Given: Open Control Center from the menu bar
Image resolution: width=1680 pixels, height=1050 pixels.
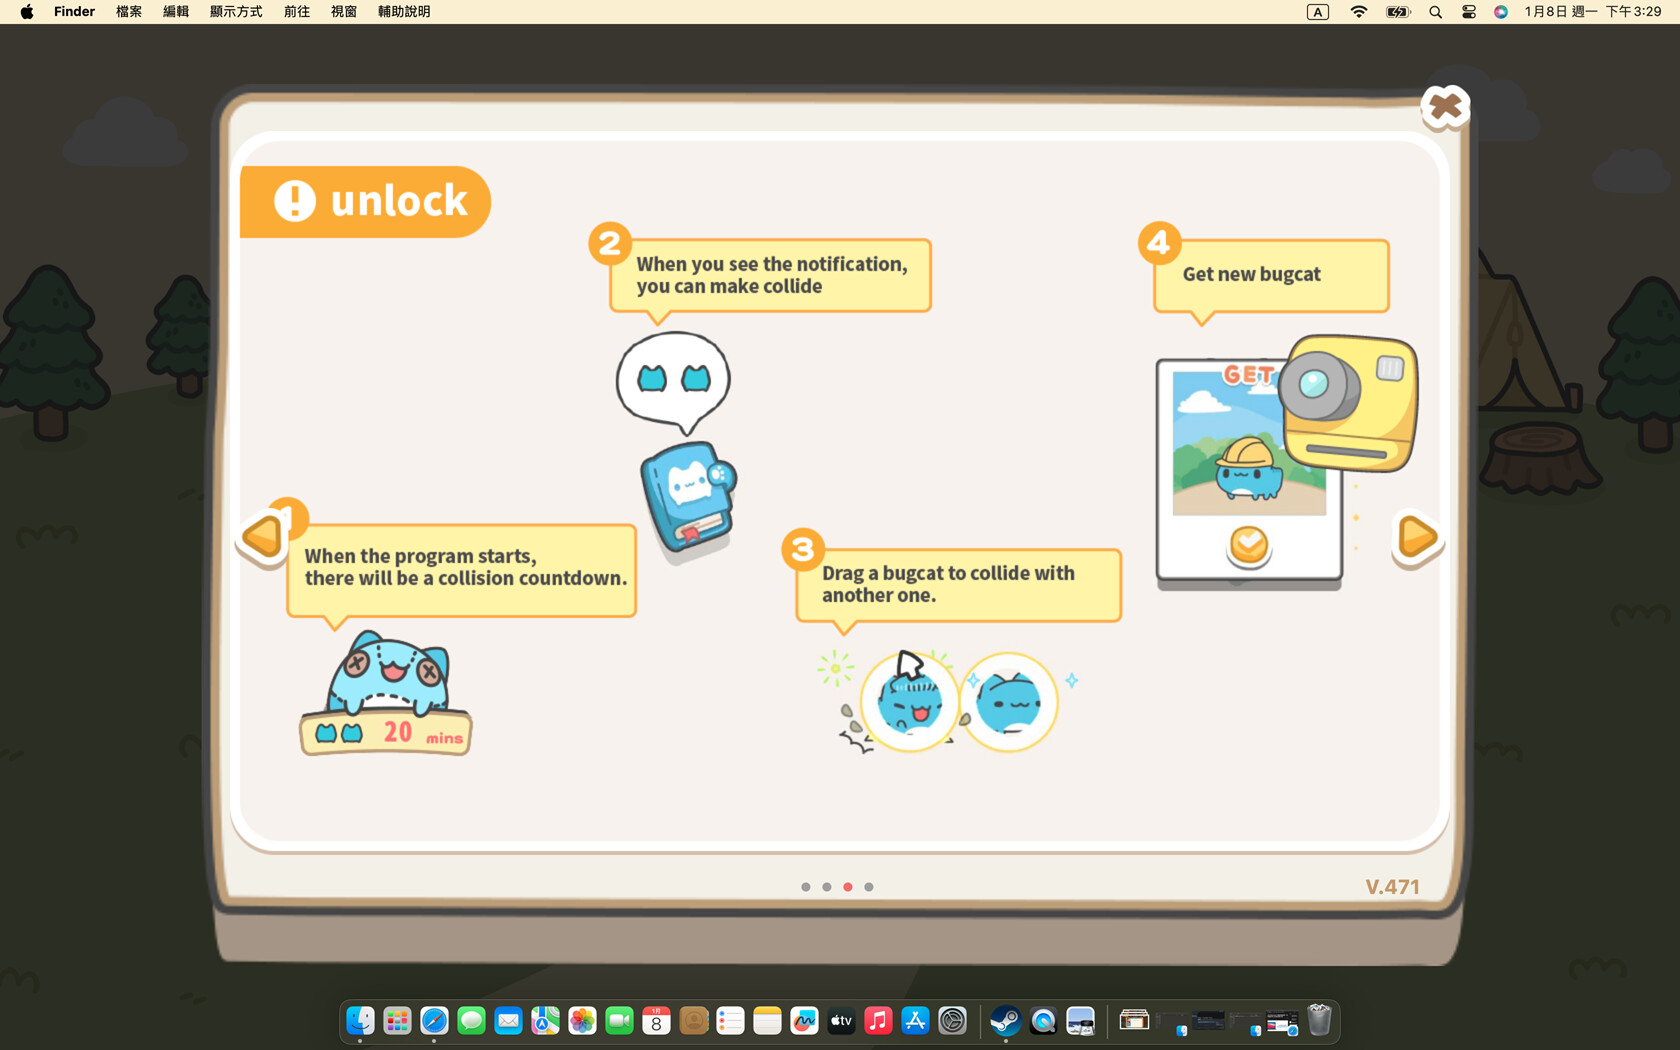Looking at the screenshot, I should [x=1468, y=12].
